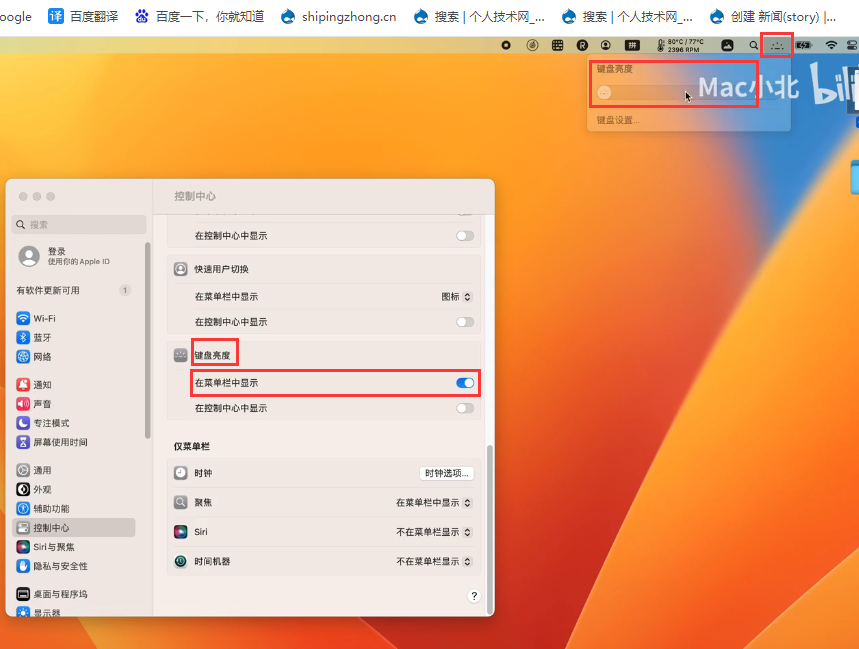Click the Siri icon in 仅菜单栏 list
Viewport: 859px width, 649px height.
click(x=180, y=532)
